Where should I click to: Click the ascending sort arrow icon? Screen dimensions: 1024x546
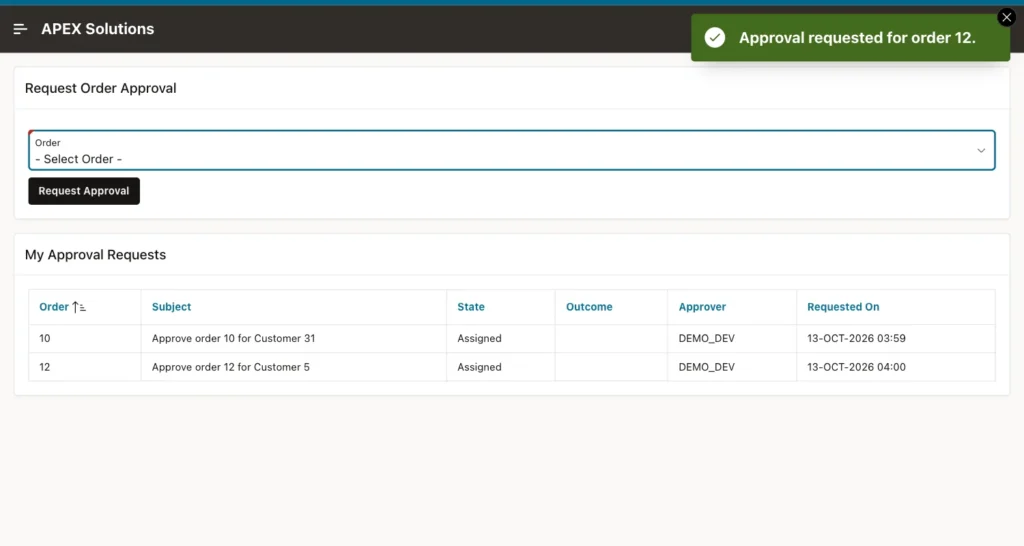coord(79,307)
